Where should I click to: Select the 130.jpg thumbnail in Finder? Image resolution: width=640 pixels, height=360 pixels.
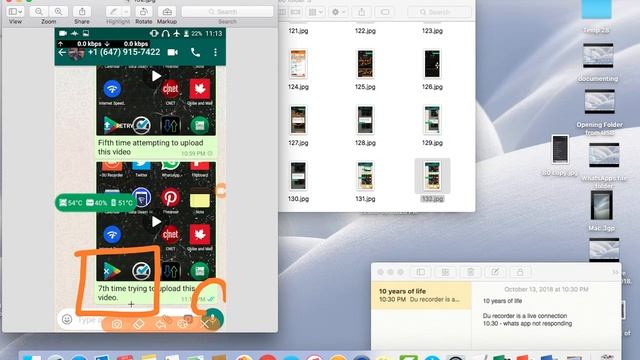pos(298,176)
